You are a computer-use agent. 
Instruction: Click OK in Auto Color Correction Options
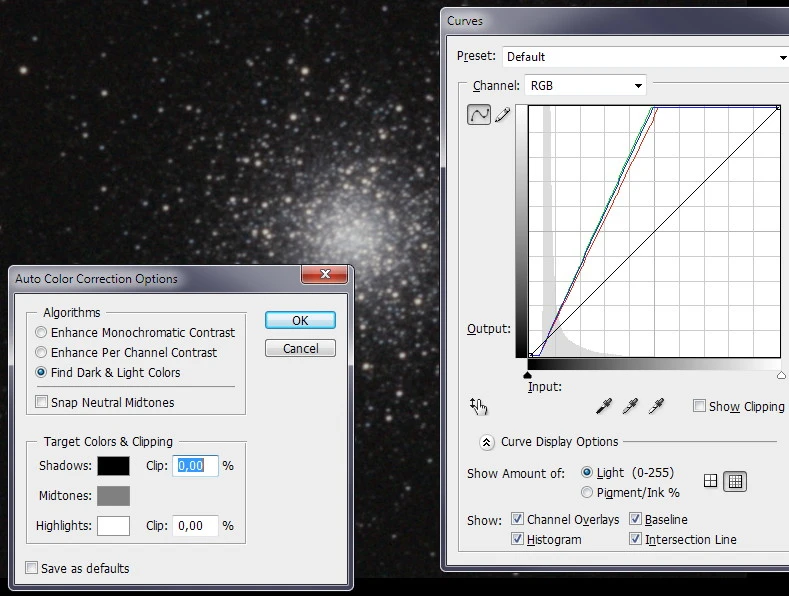click(300, 321)
